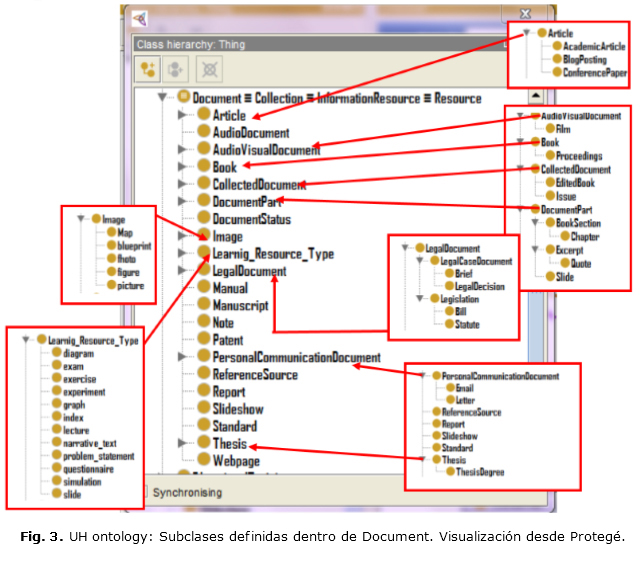Screen dimensions: 640x561
Task: Expand the CollectedDocument class arrow
Action: 182,184
